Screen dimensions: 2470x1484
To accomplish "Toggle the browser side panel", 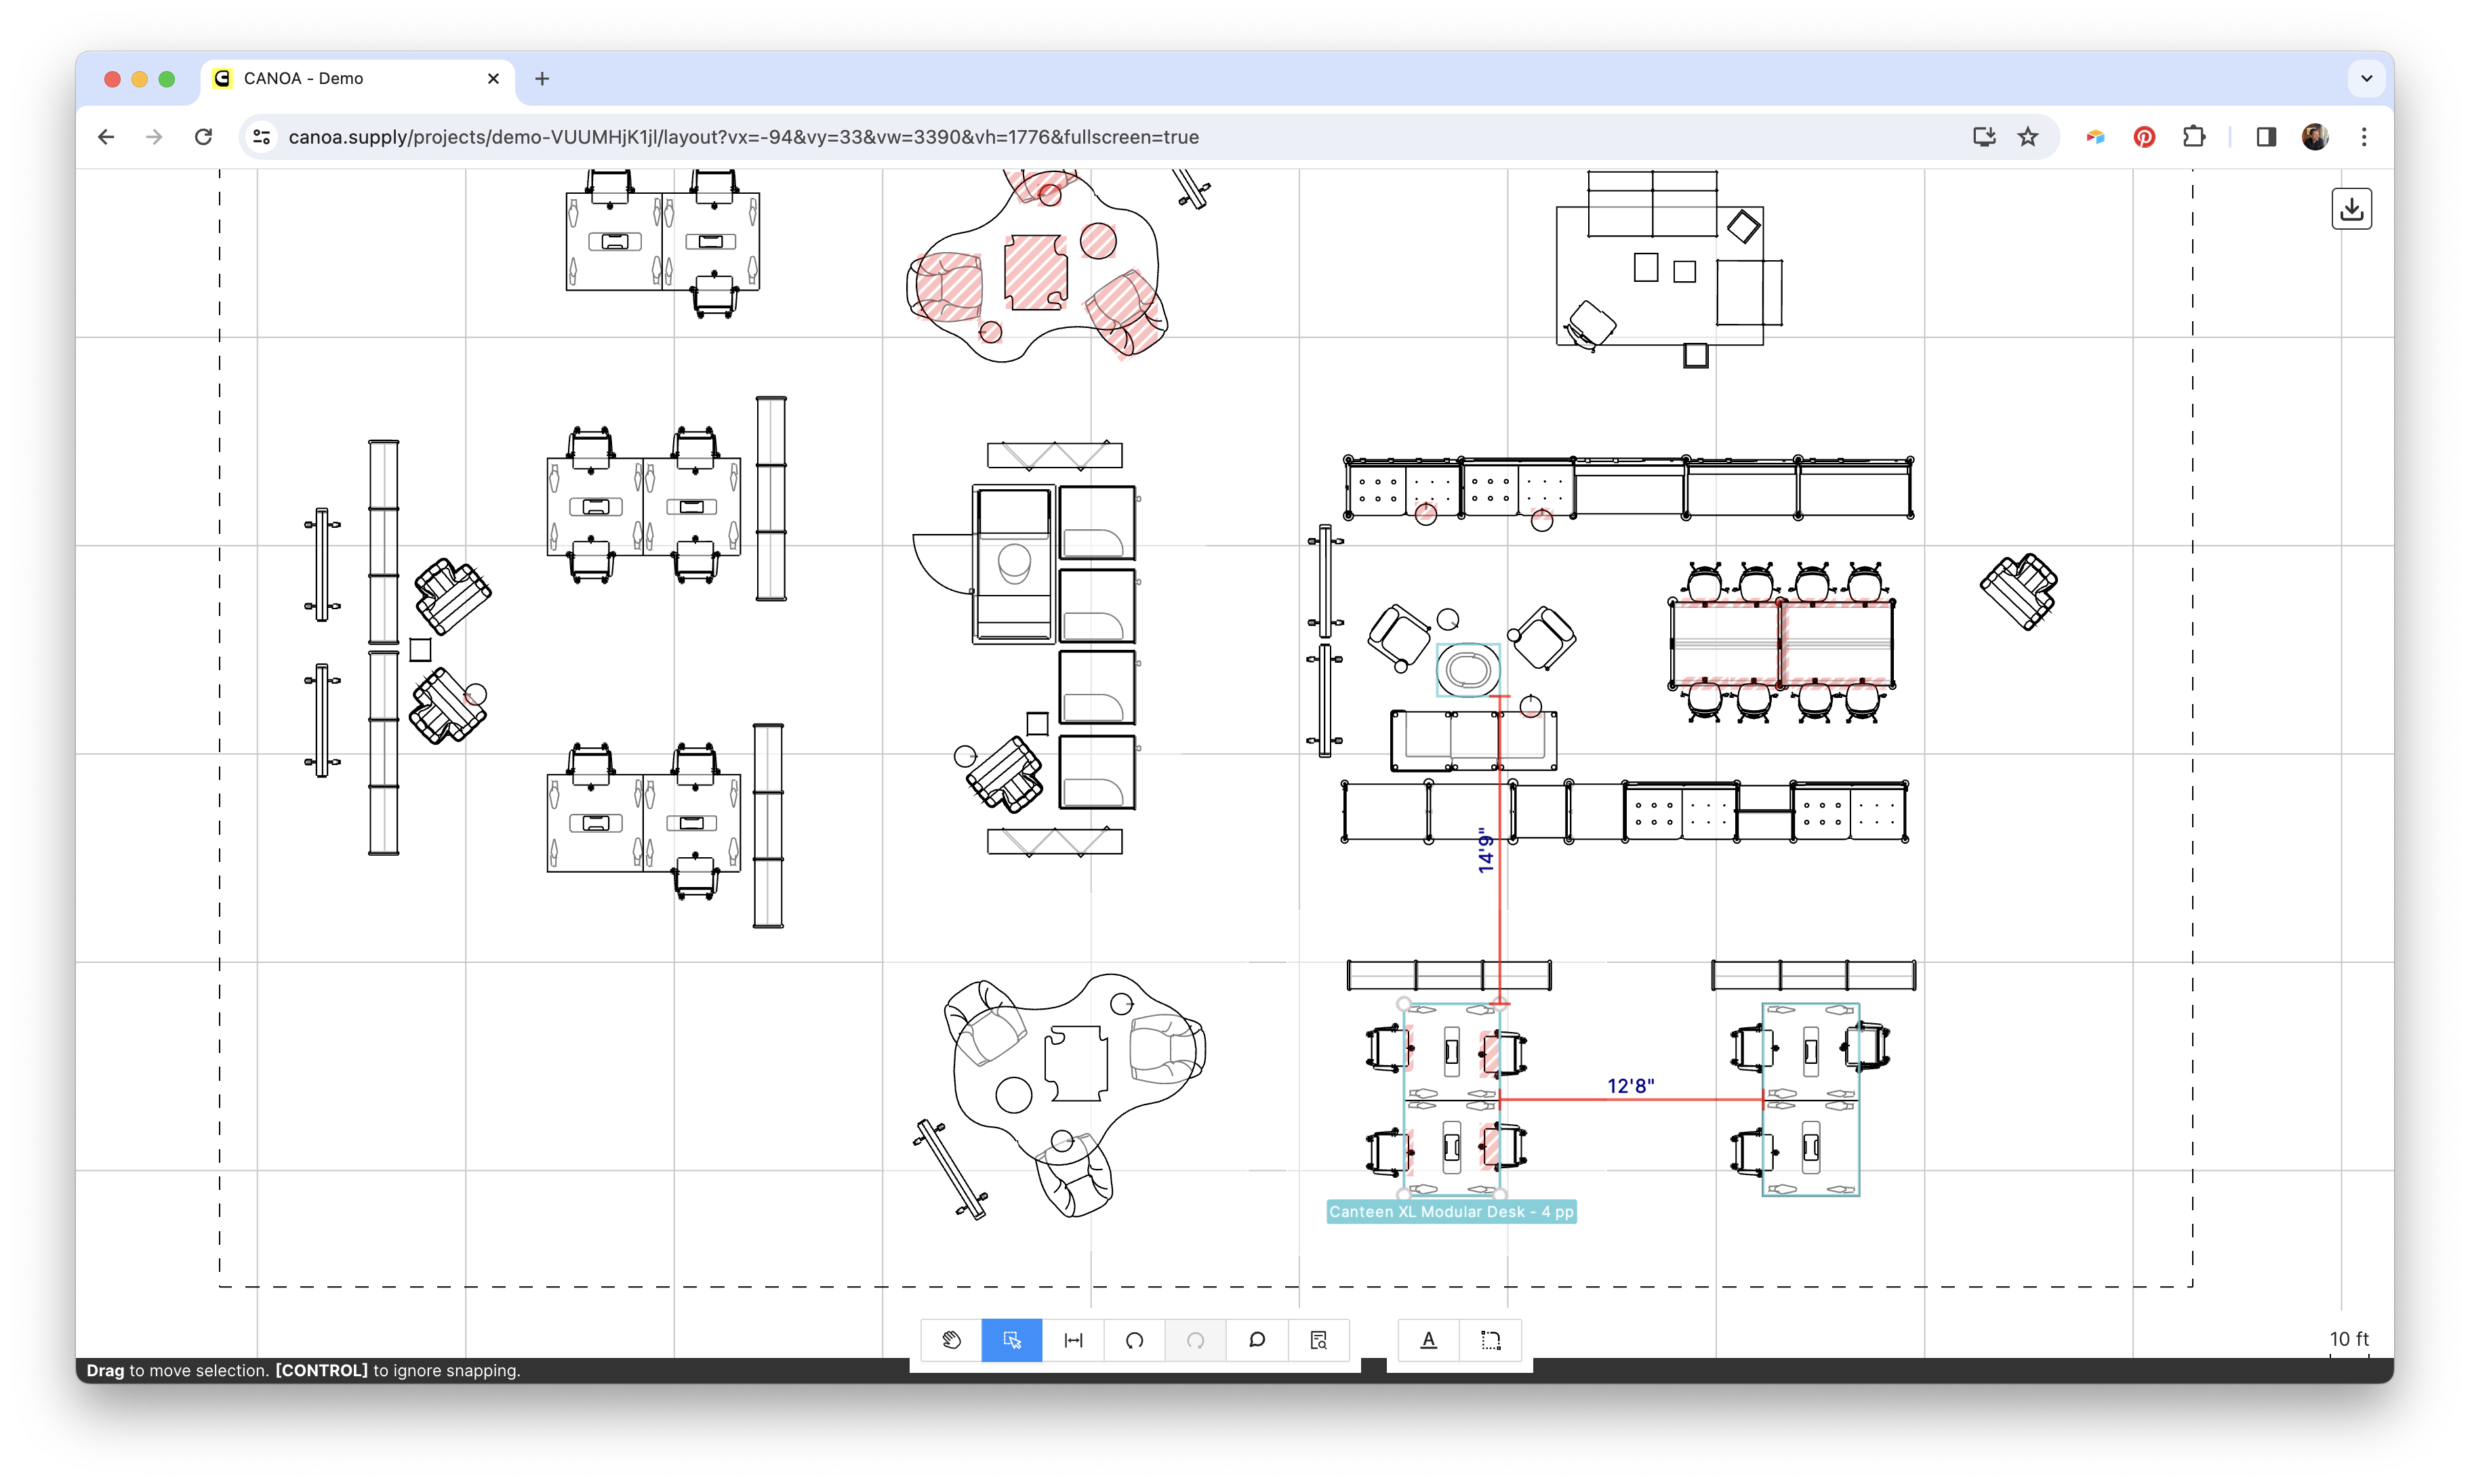I will pyautogui.click(x=2266, y=137).
